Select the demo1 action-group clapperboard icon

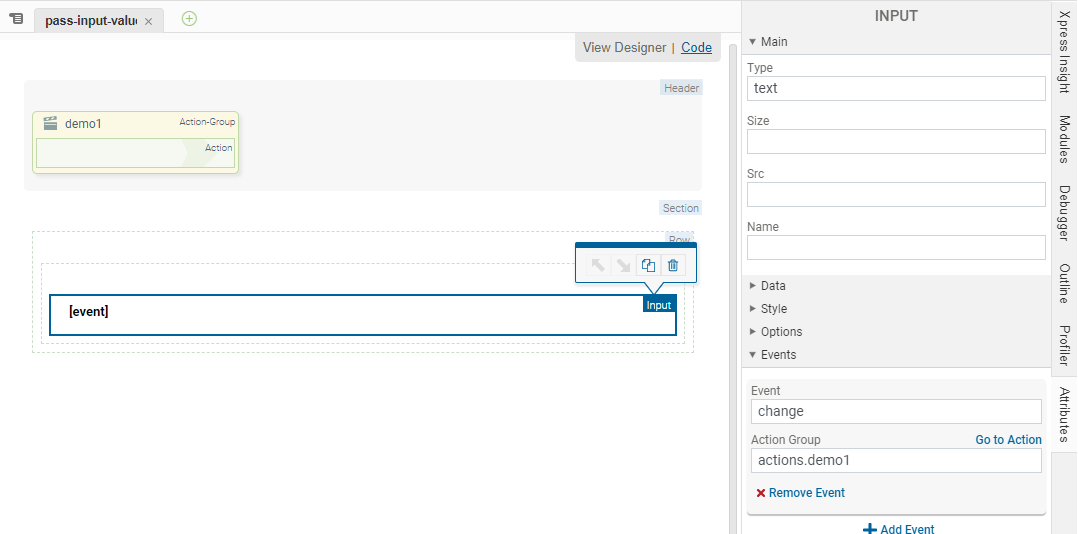click(50, 124)
